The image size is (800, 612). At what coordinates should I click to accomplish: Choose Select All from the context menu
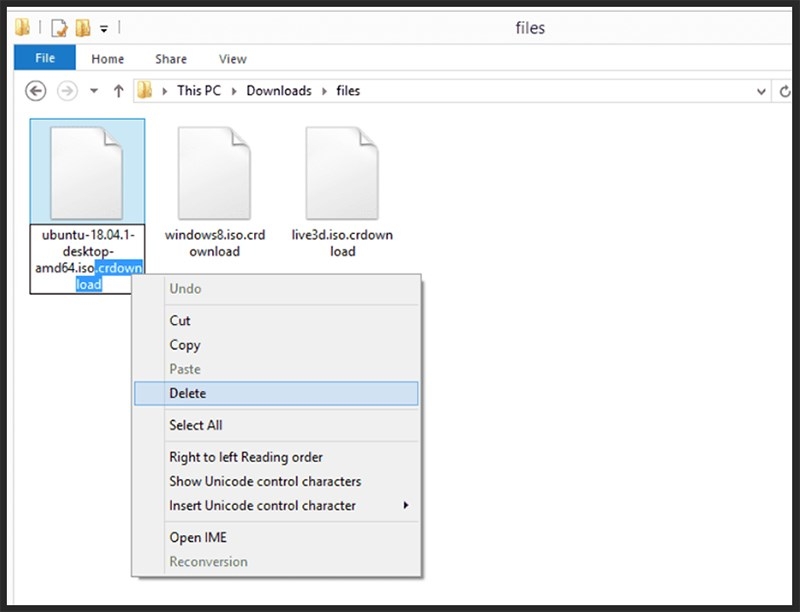276,425
